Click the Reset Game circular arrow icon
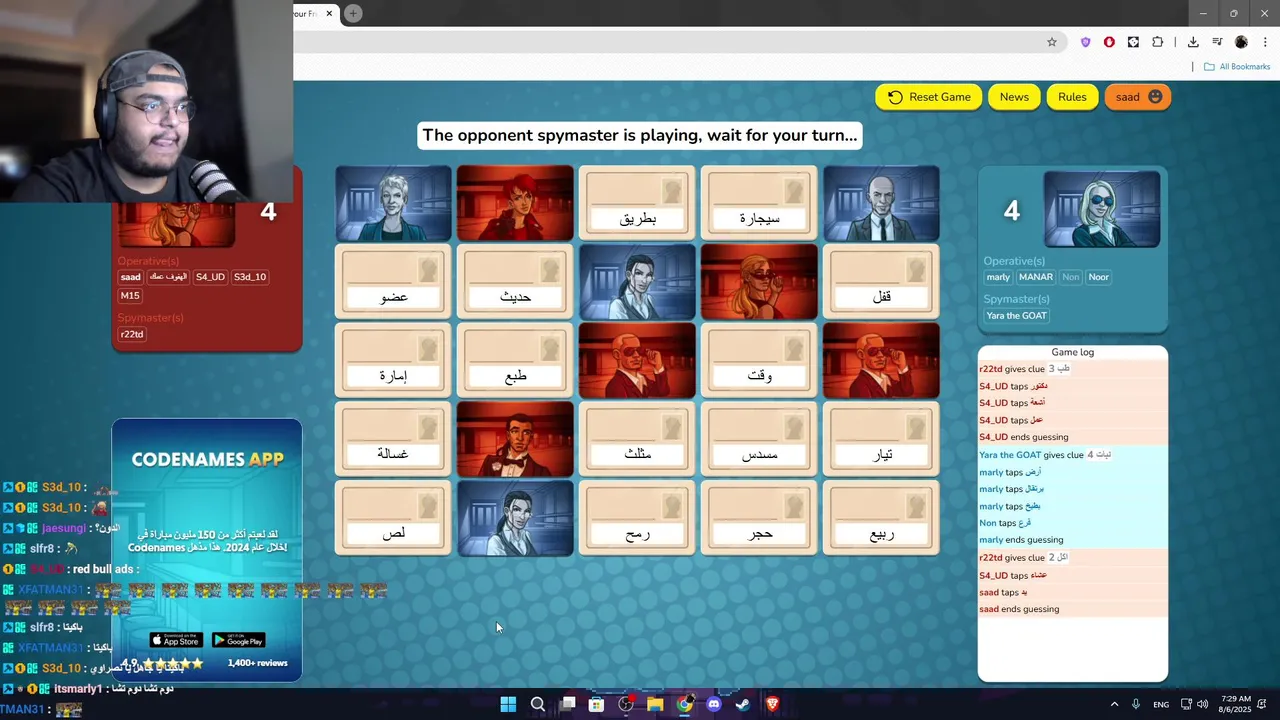The image size is (1280, 720). point(895,97)
